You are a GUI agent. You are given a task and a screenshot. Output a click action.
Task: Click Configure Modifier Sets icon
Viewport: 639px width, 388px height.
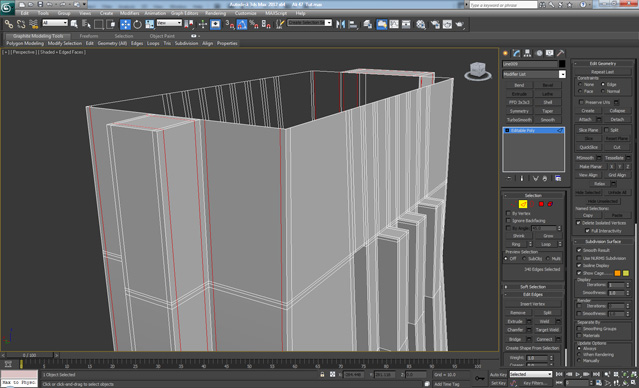point(558,179)
